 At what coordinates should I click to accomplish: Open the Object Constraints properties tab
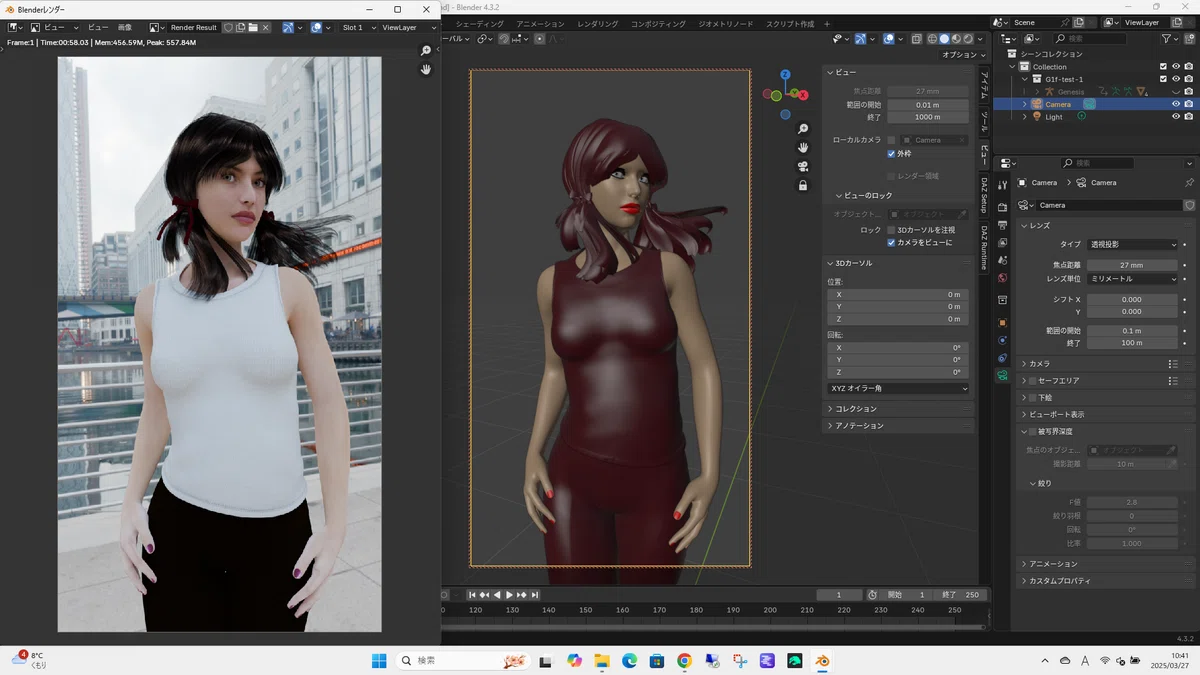tap(1002, 358)
